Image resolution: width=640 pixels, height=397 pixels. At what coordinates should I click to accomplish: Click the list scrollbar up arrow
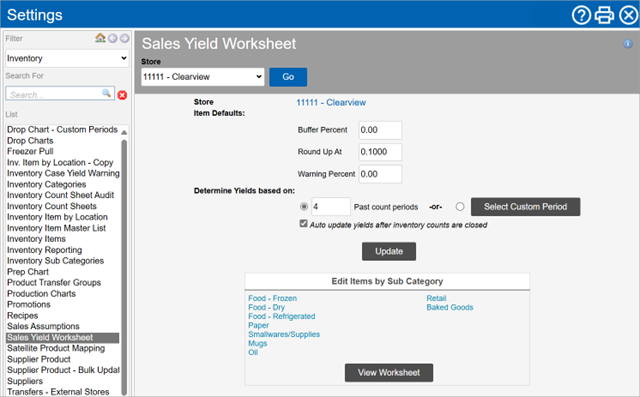tap(124, 132)
